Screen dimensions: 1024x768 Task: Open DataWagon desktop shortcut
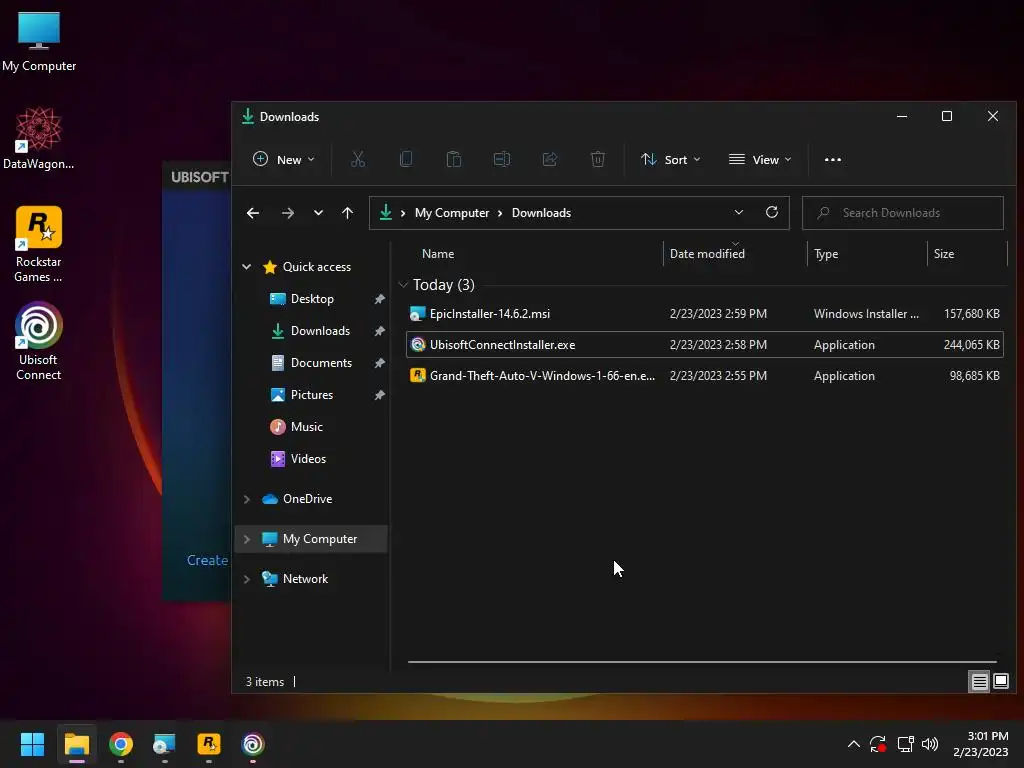point(39,138)
